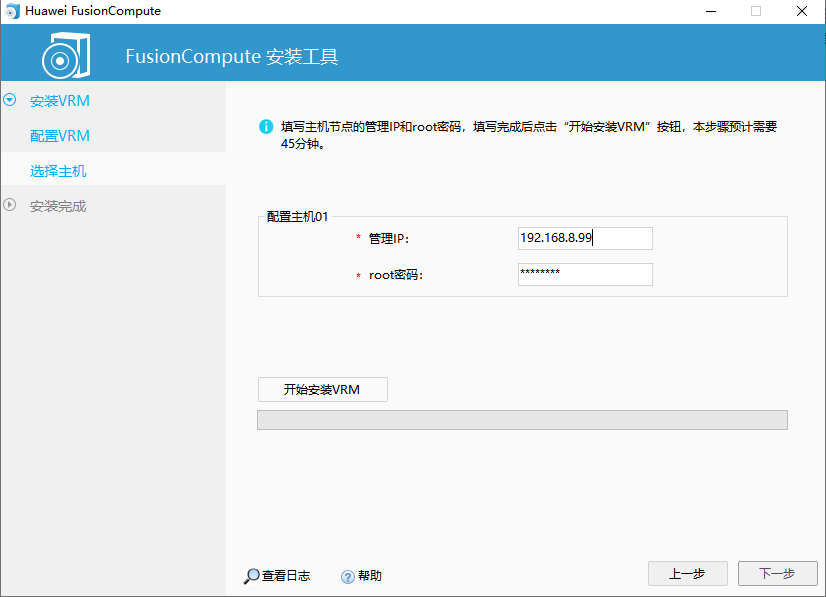Click inside the root密码 password field
The height and width of the screenshot is (597, 826).
[x=585, y=274]
